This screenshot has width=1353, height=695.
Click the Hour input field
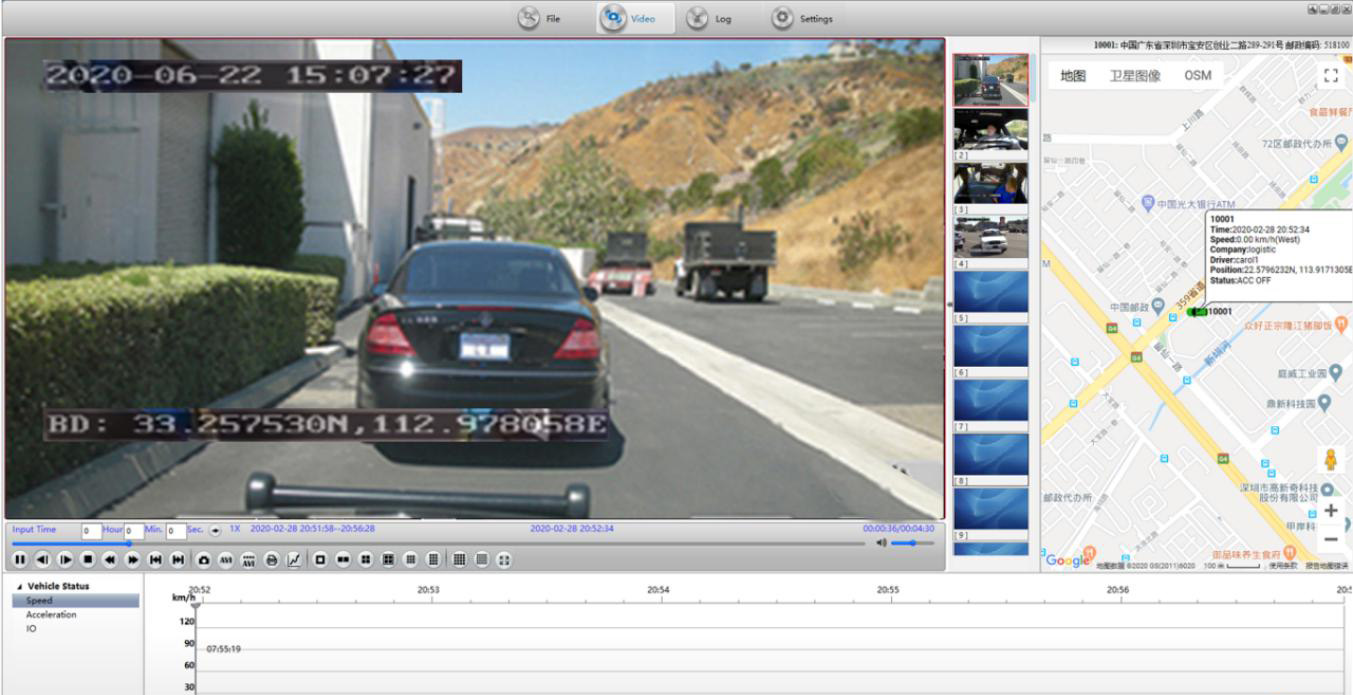91,530
